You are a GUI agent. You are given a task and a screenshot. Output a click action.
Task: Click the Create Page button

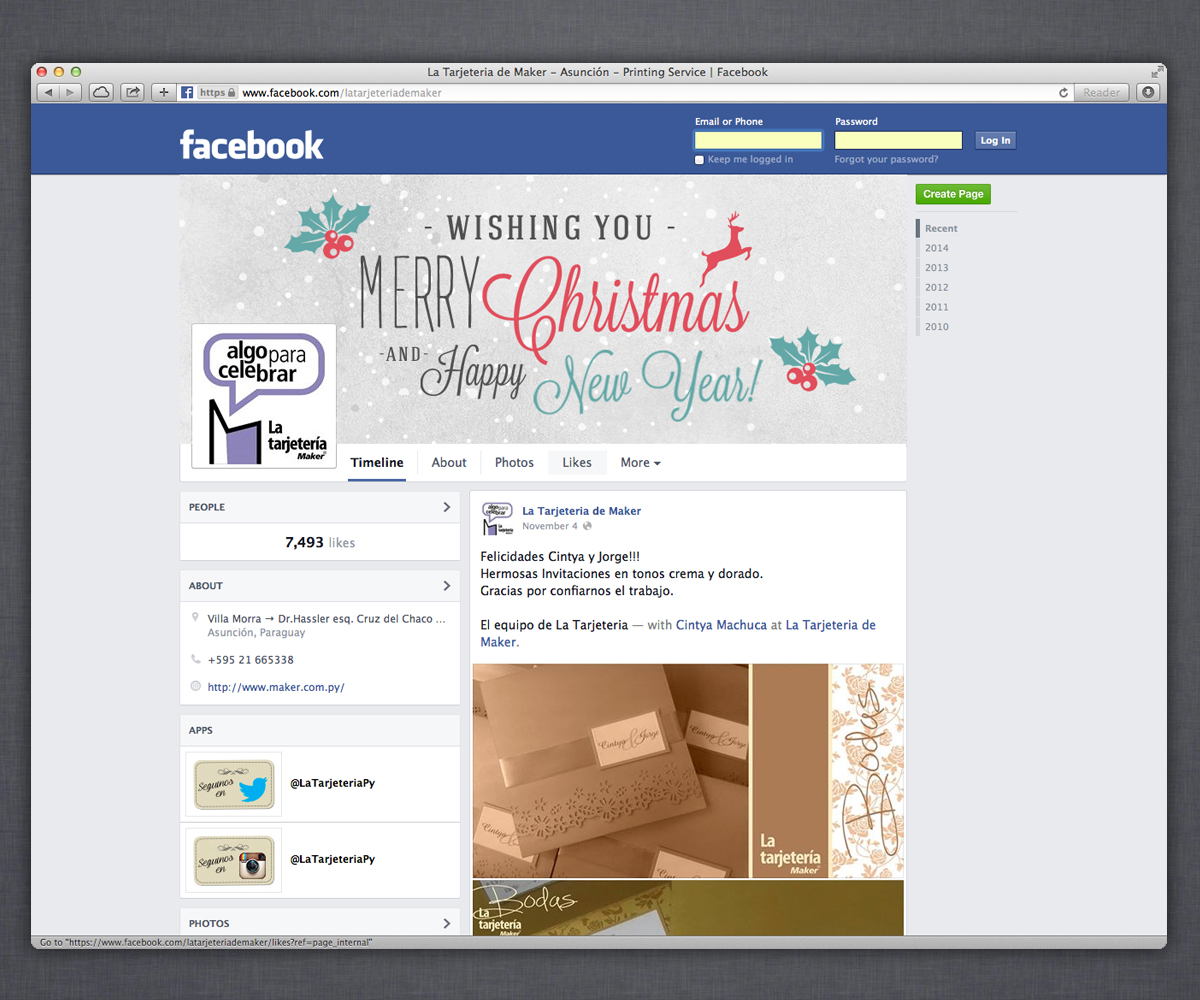point(952,193)
